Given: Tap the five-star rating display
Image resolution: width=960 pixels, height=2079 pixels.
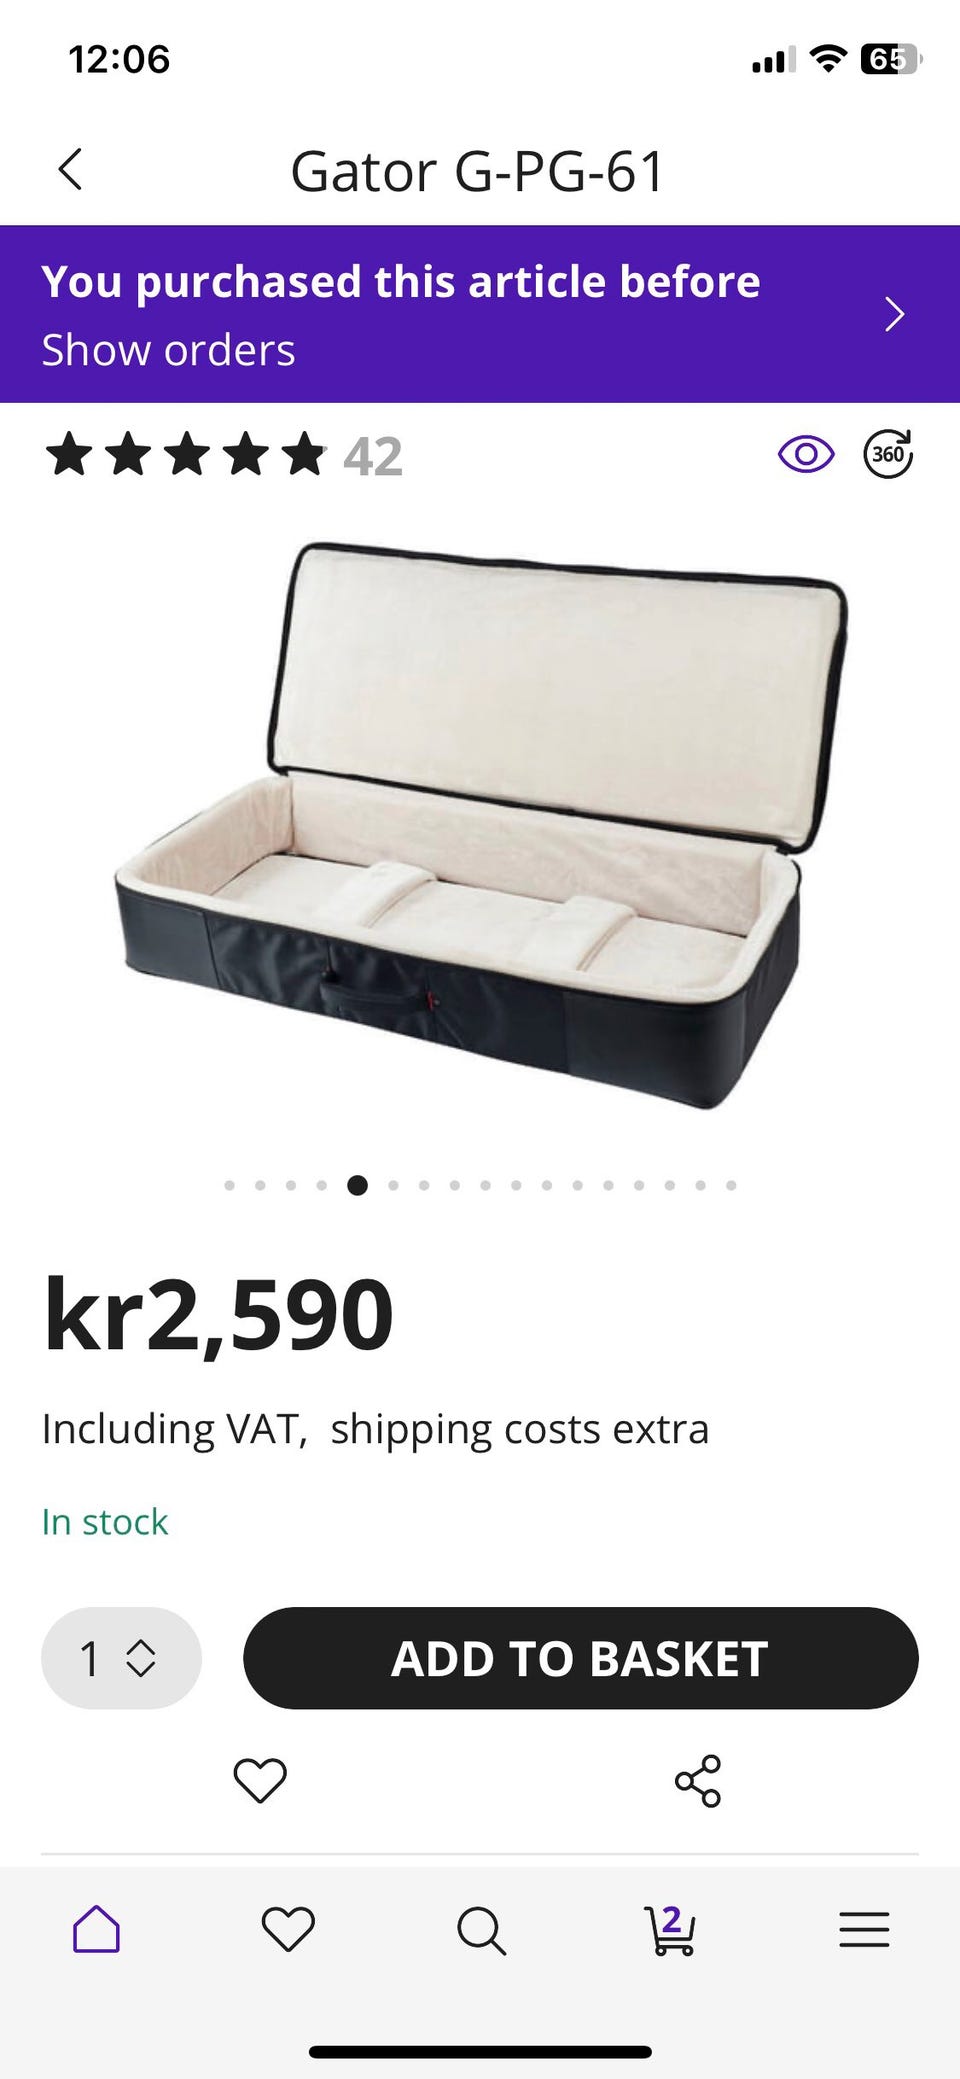Looking at the screenshot, I should point(186,455).
